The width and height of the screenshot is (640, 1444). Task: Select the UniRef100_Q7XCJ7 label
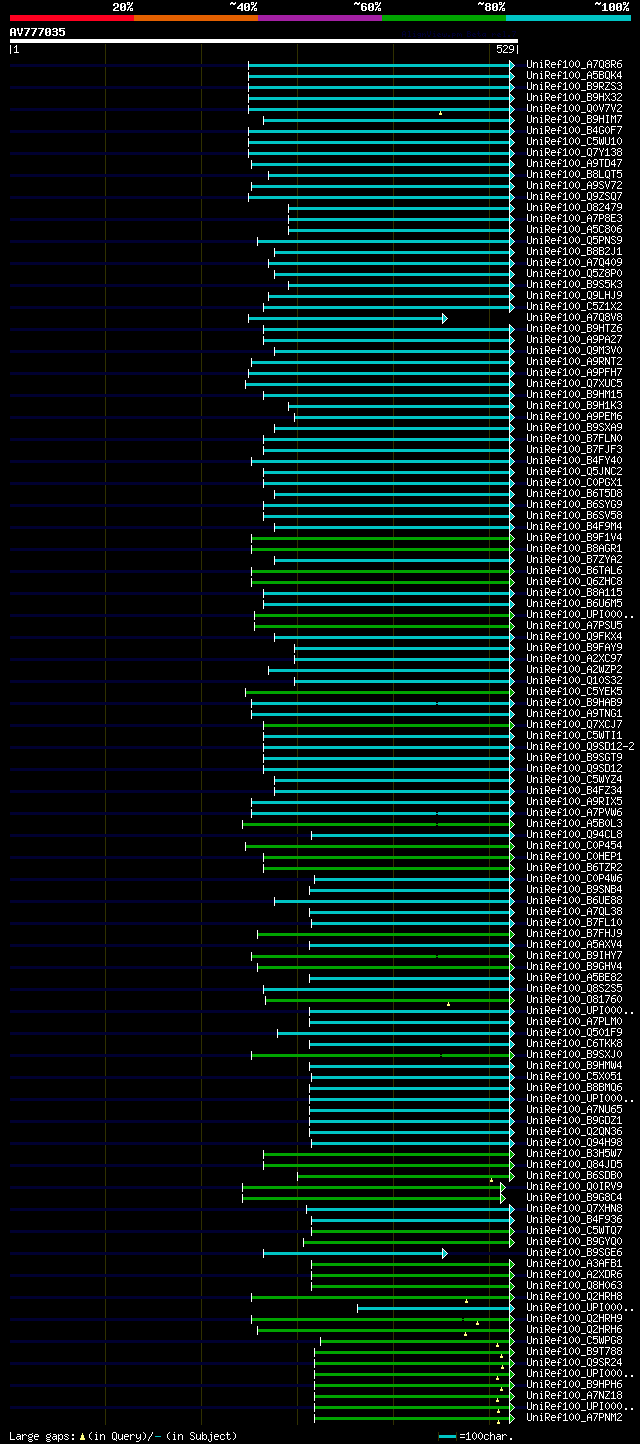tap(574, 725)
